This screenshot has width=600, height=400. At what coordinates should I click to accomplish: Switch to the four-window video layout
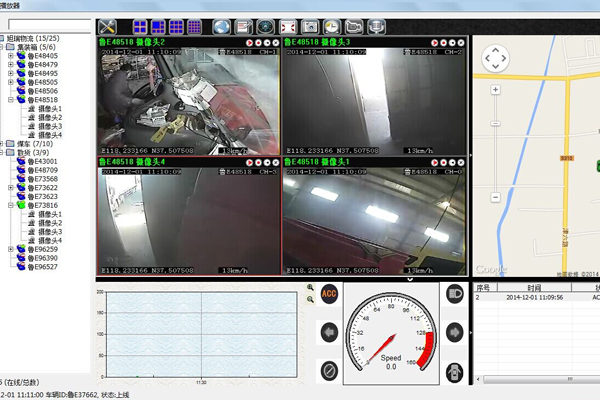point(140,26)
